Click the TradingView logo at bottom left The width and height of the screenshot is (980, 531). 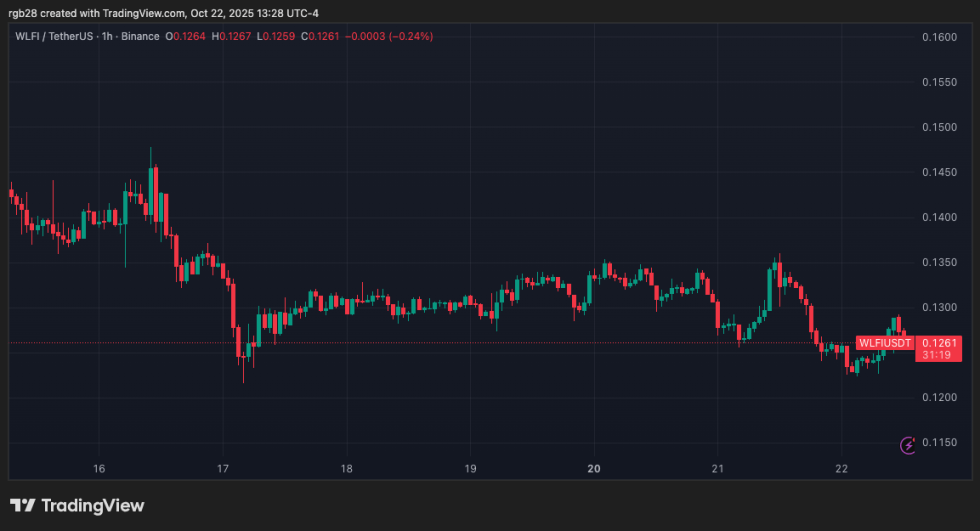[x=77, y=505]
